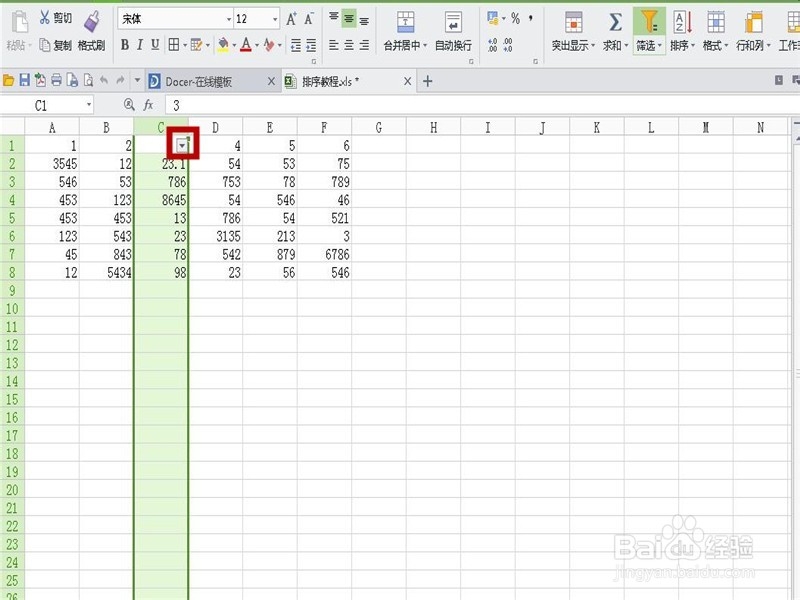The height and width of the screenshot is (600, 800).
Task: Click the red font color A icon
Action: (246, 45)
